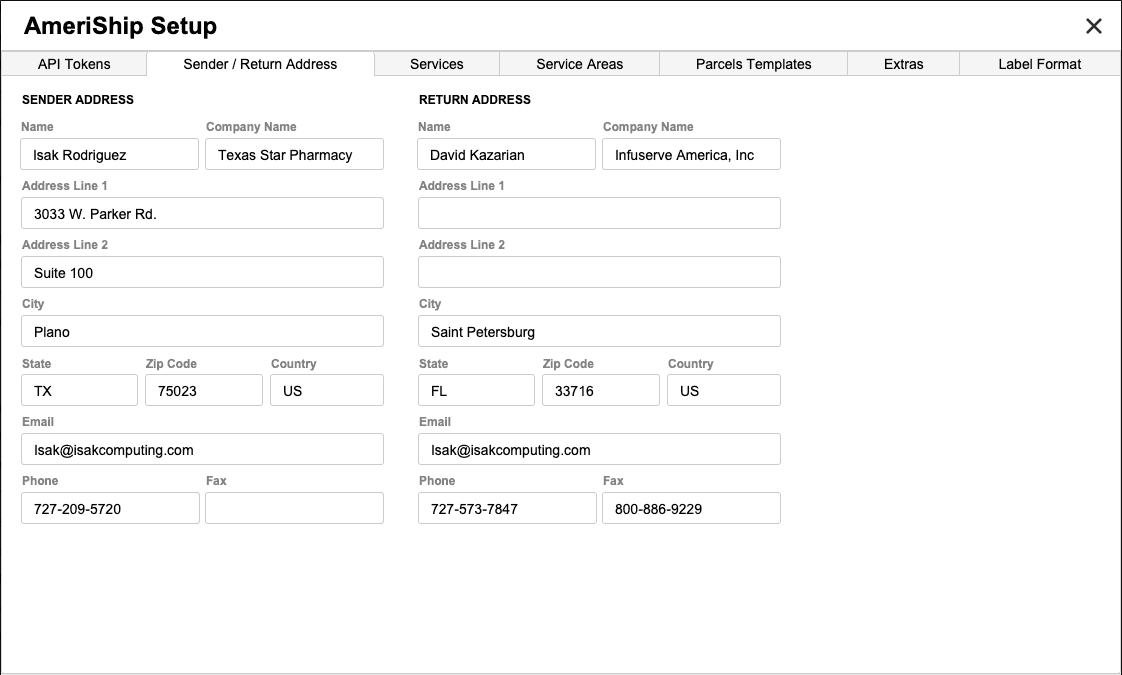Open the Services tab

point(436,64)
